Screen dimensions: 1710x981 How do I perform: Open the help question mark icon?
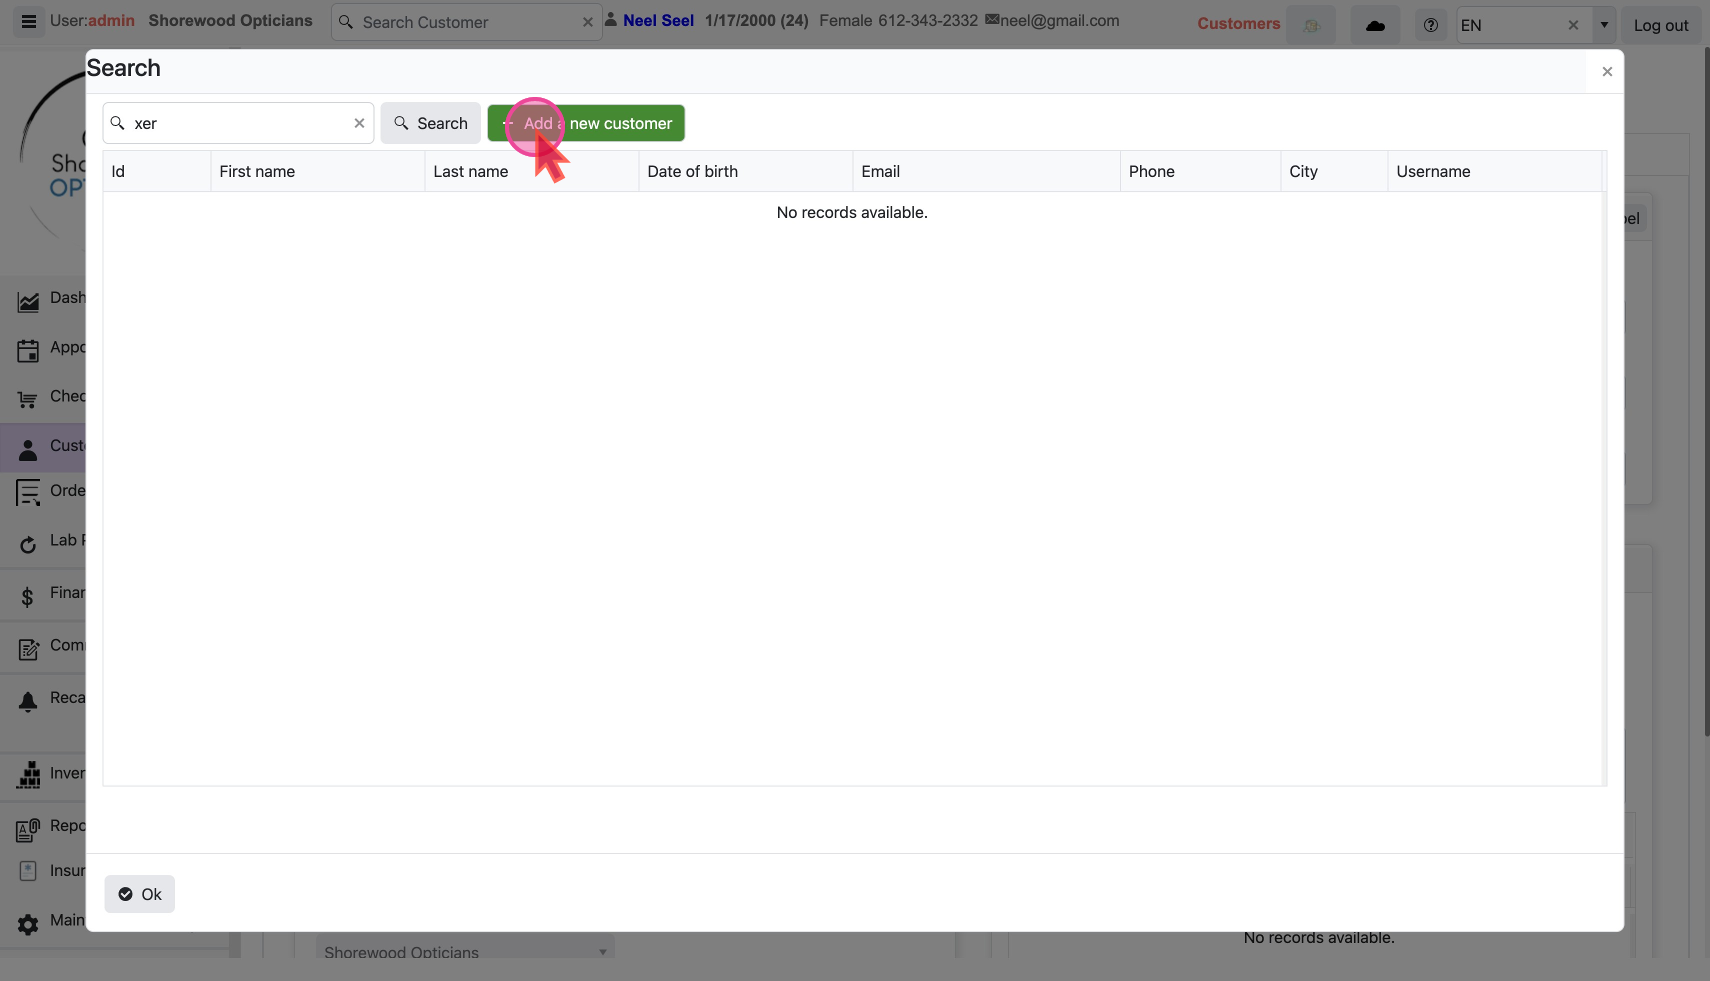1430,25
